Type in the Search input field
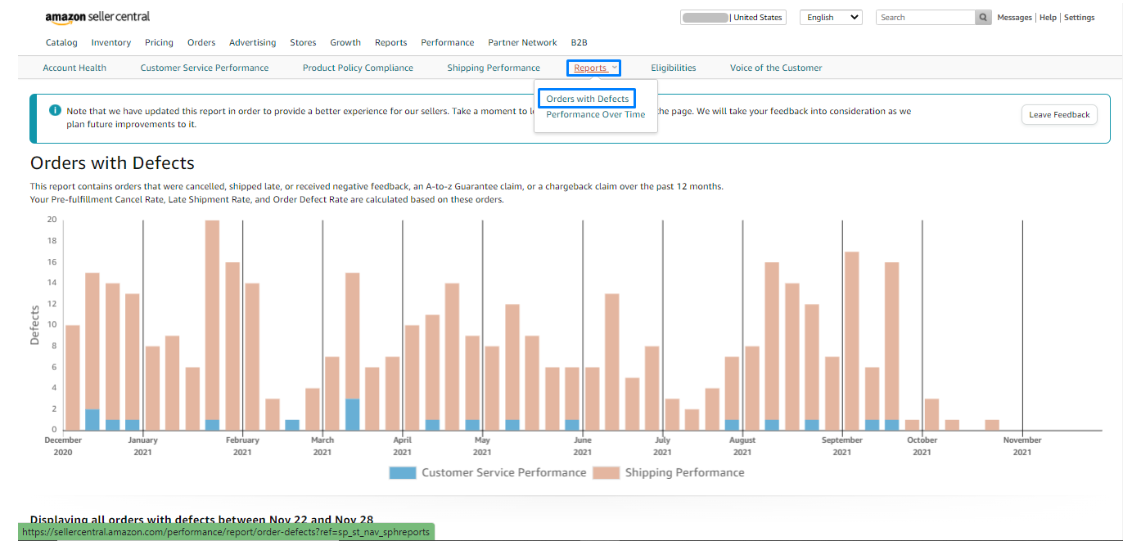Image resolution: width=1133 pixels, height=547 pixels. 925,18
